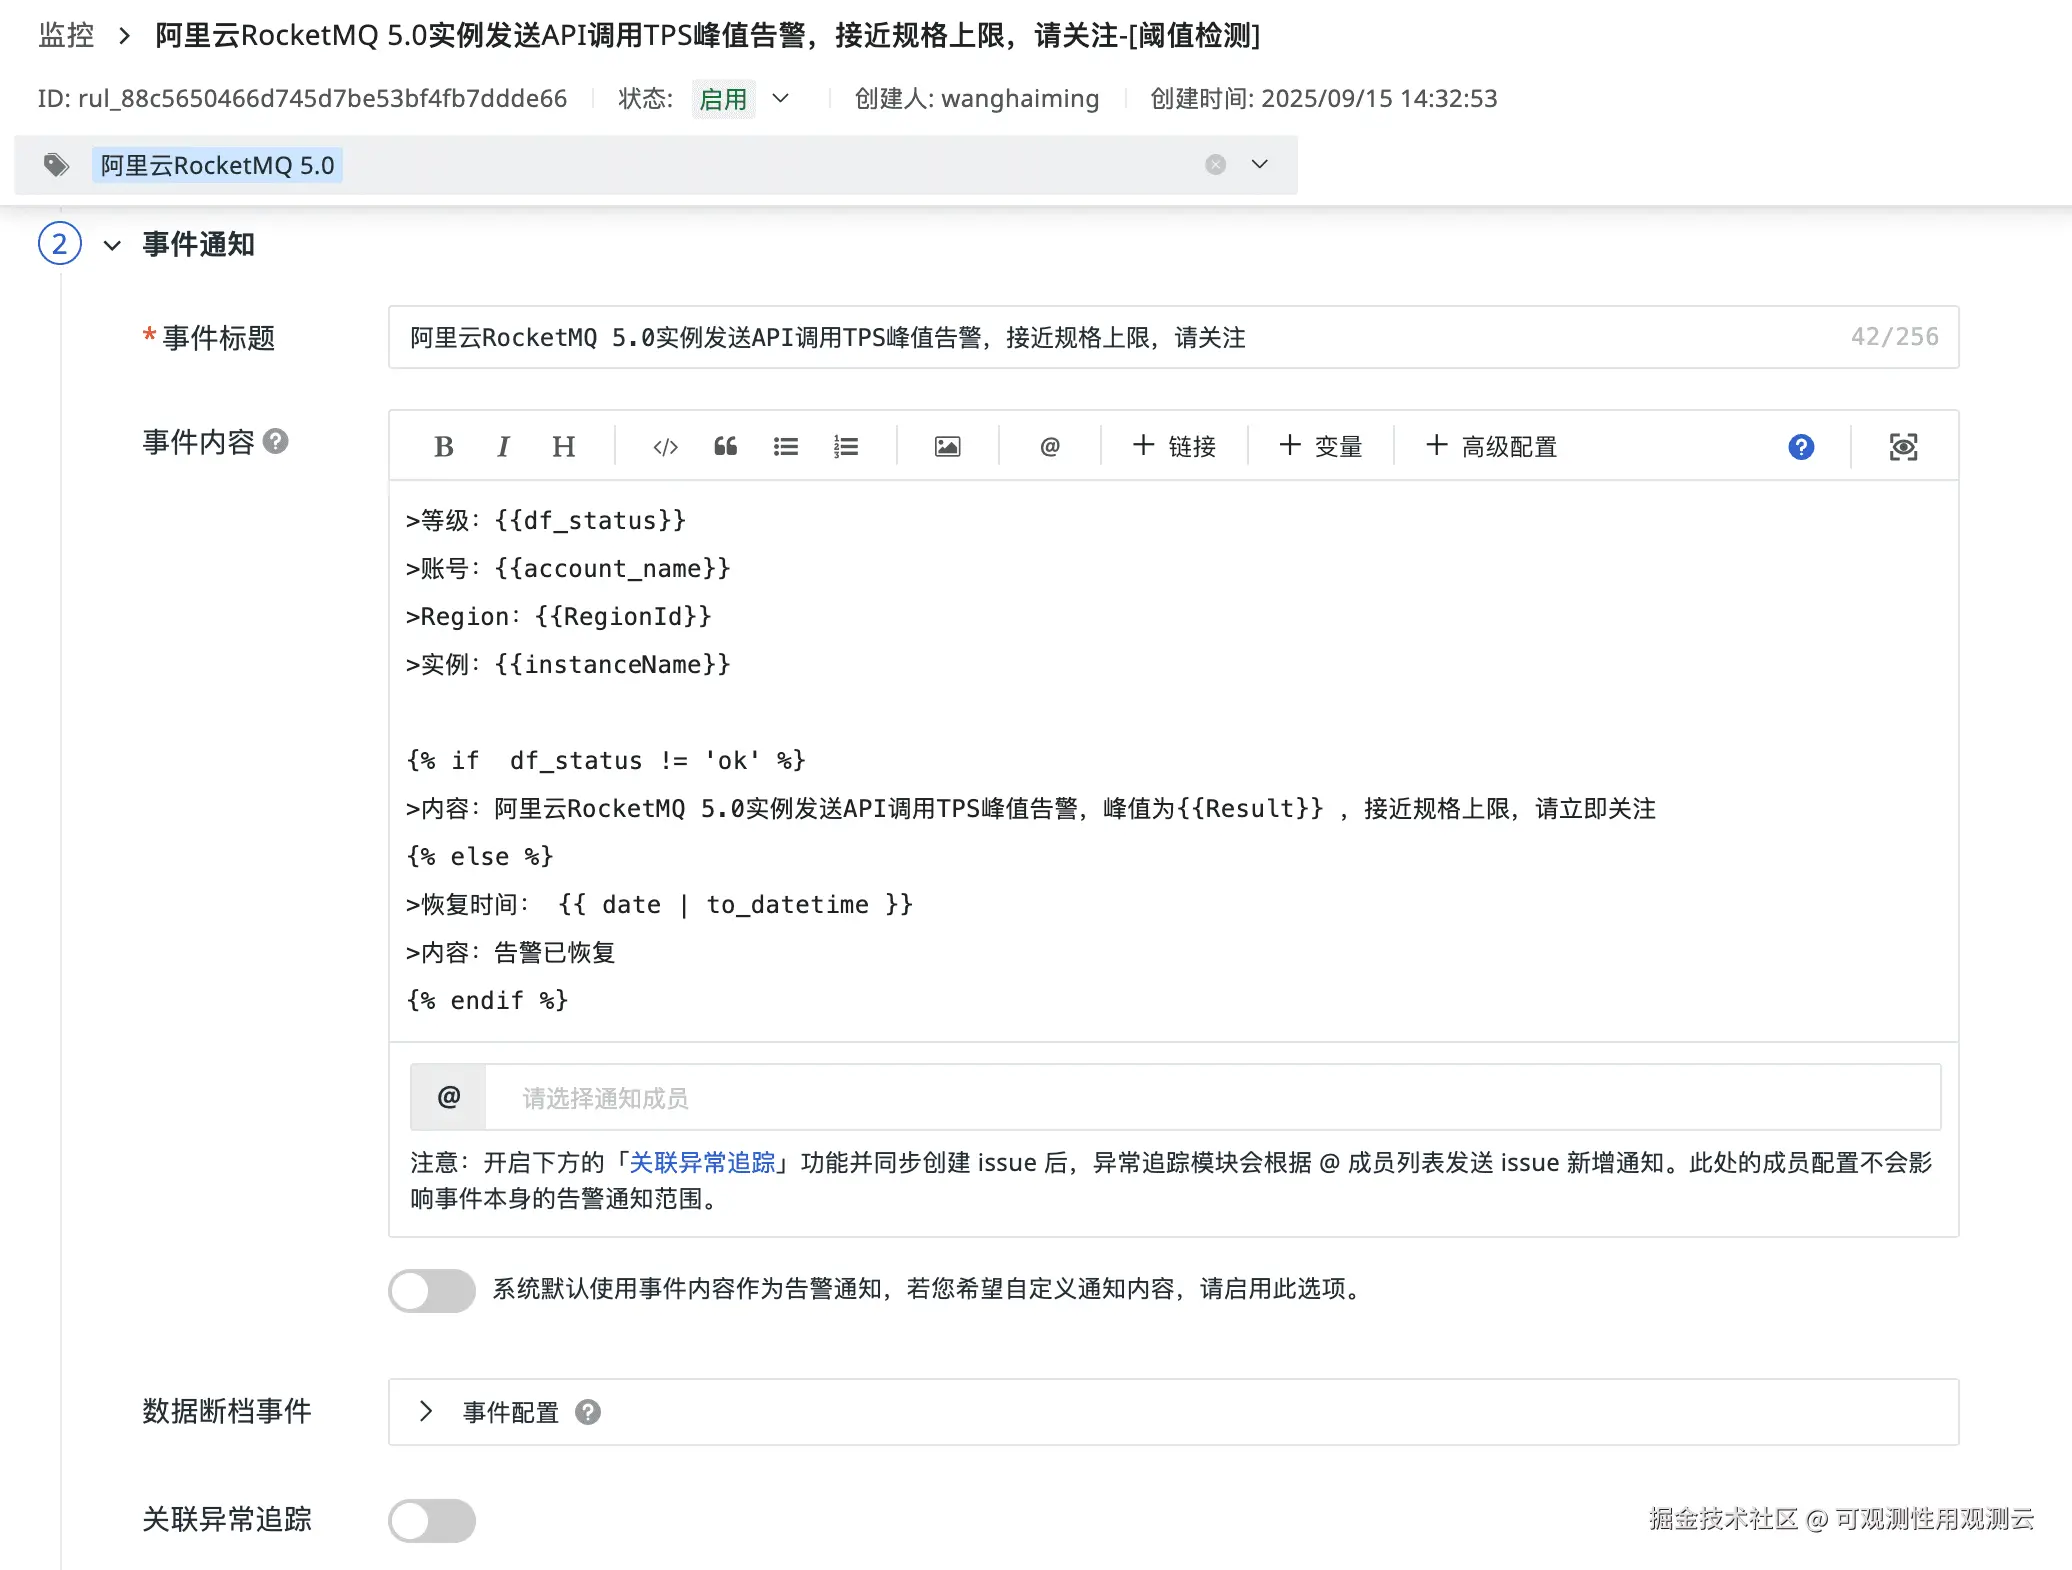The width and height of the screenshot is (2072, 1570).
Task: Collapse the 事件通知 section
Action: [112, 245]
